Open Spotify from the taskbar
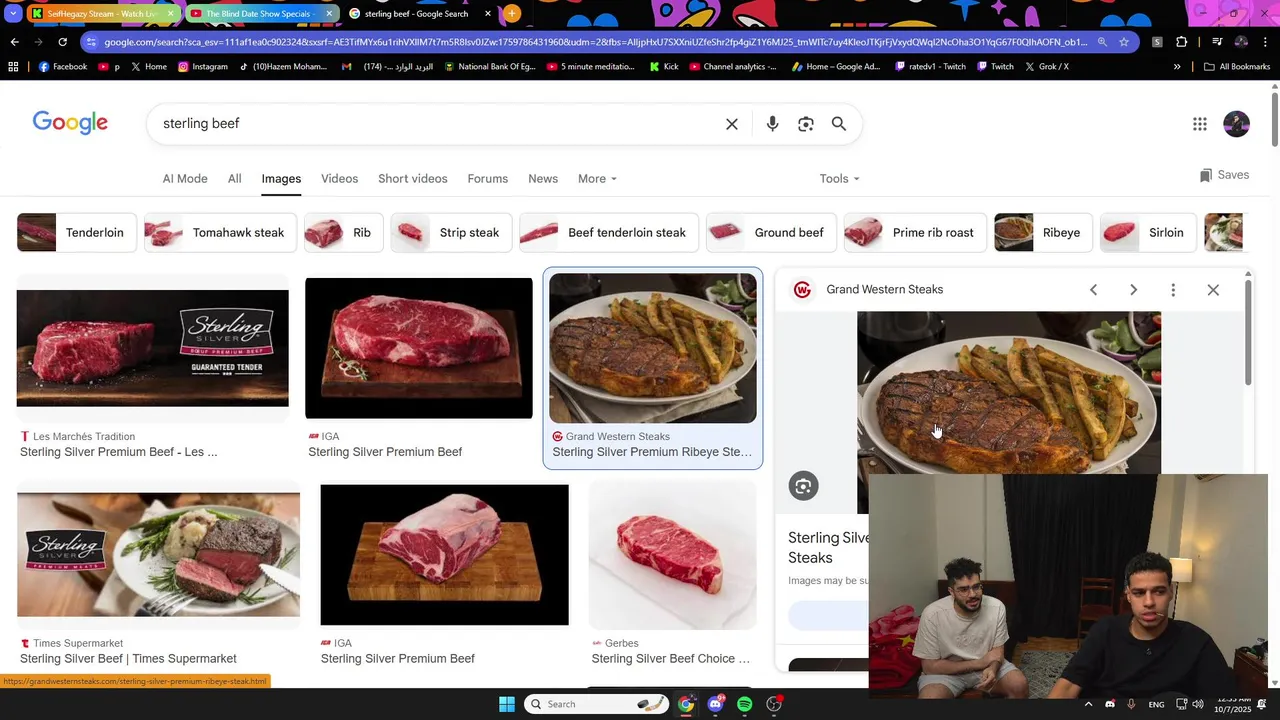This screenshot has height=720, width=1280. [x=744, y=704]
